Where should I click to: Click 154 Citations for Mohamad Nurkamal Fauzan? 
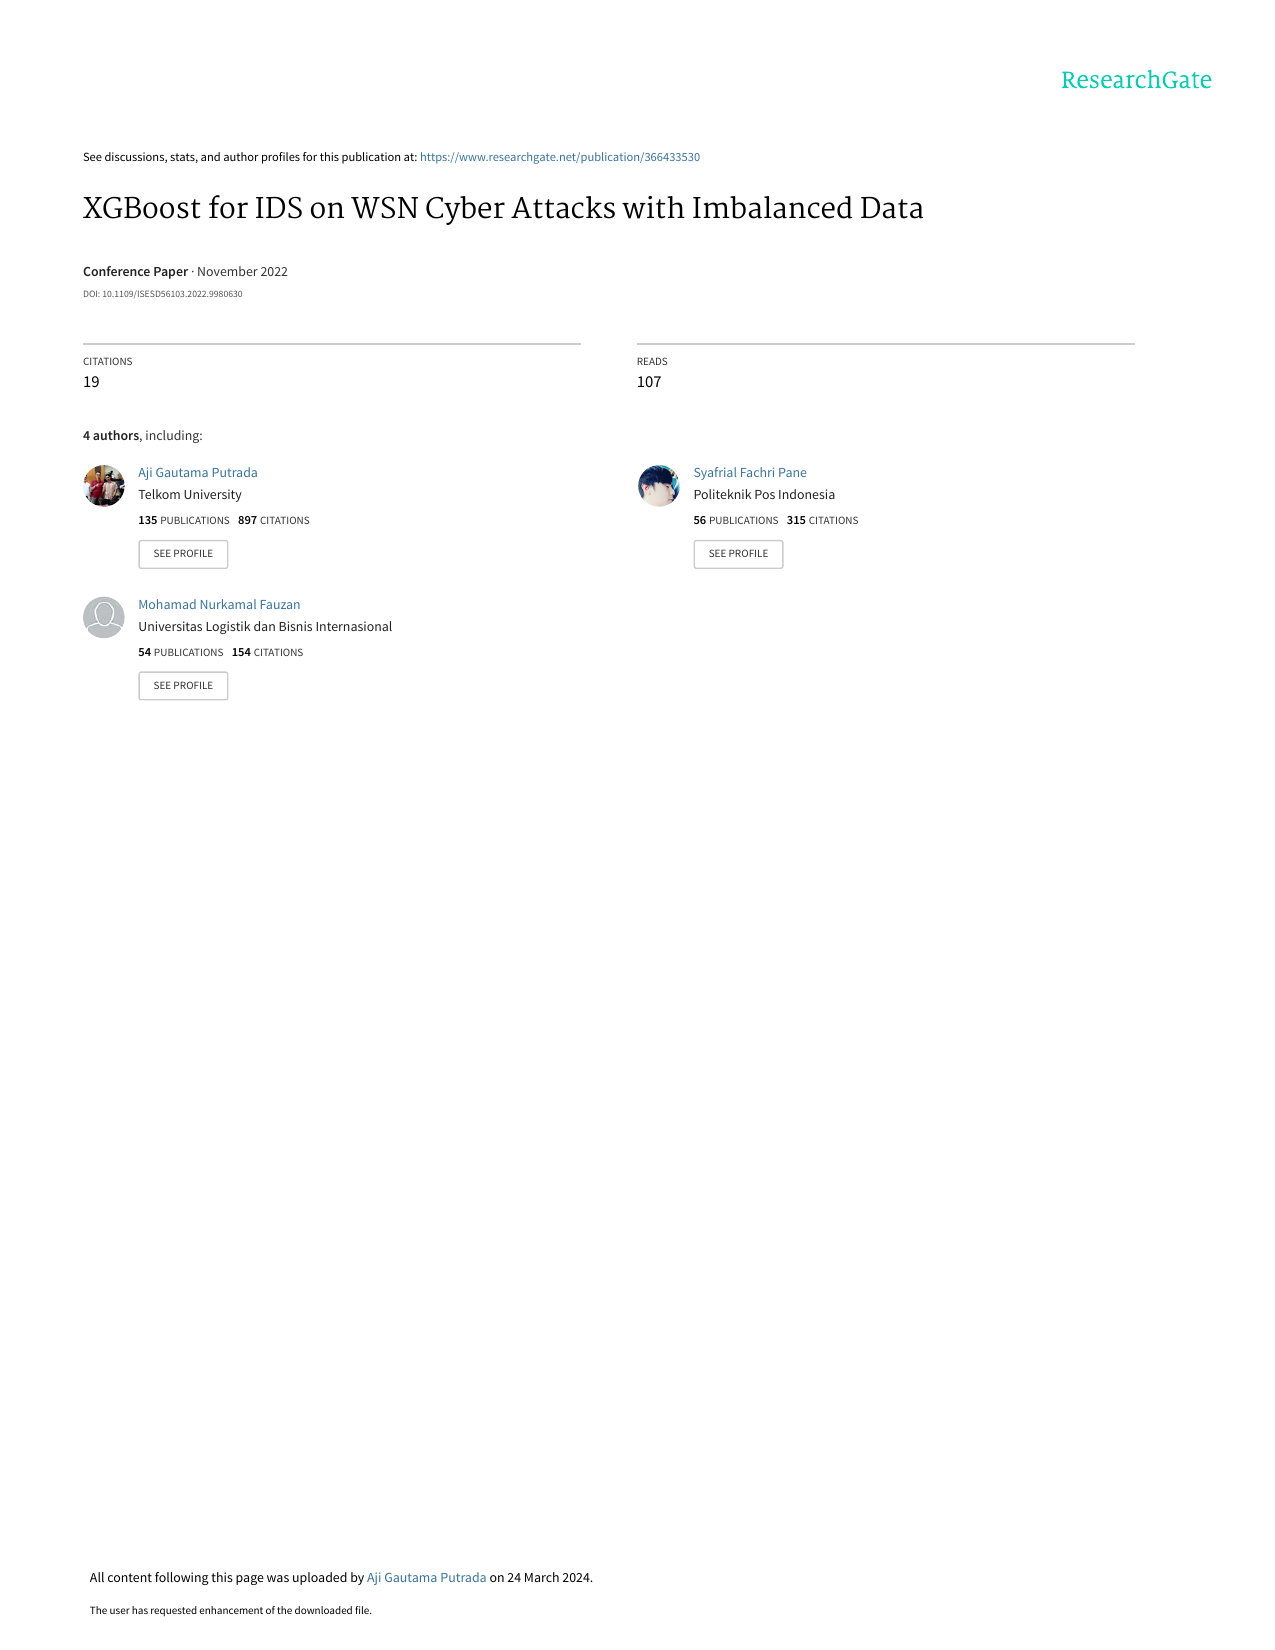coord(267,653)
